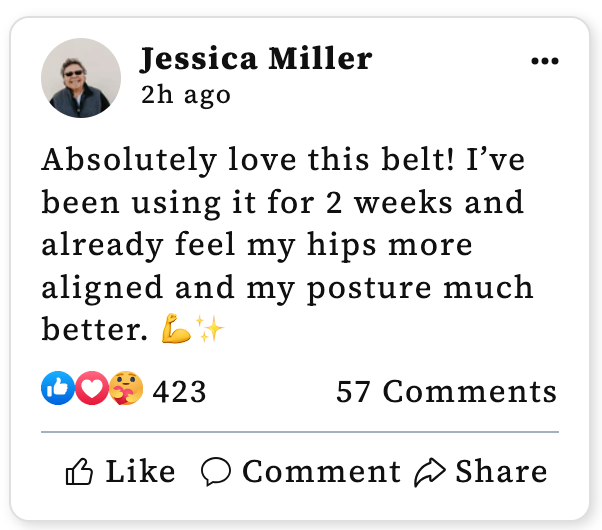
Task: Open the 57 Comments link
Action: pos(446,391)
